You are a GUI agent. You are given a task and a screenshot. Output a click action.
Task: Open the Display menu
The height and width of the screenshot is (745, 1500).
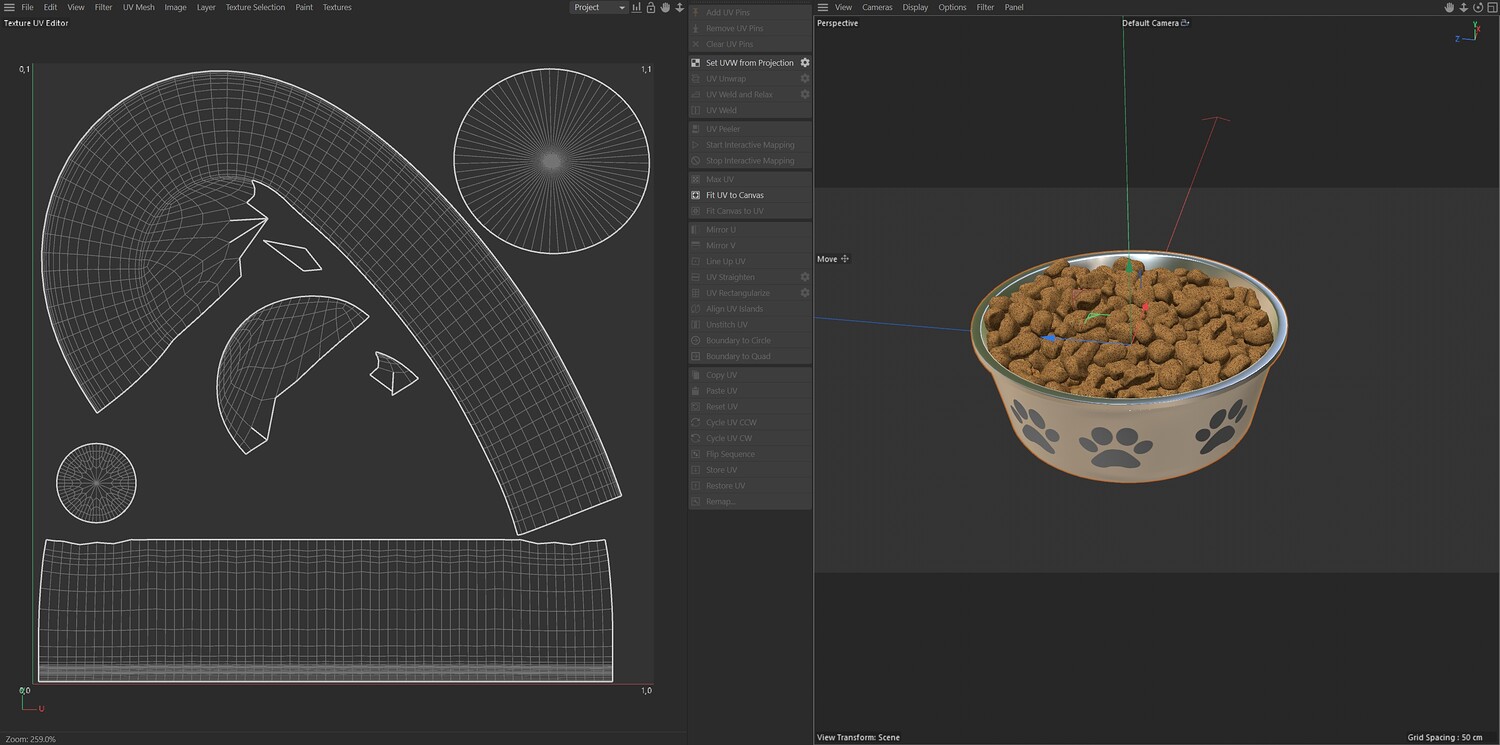[915, 7]
